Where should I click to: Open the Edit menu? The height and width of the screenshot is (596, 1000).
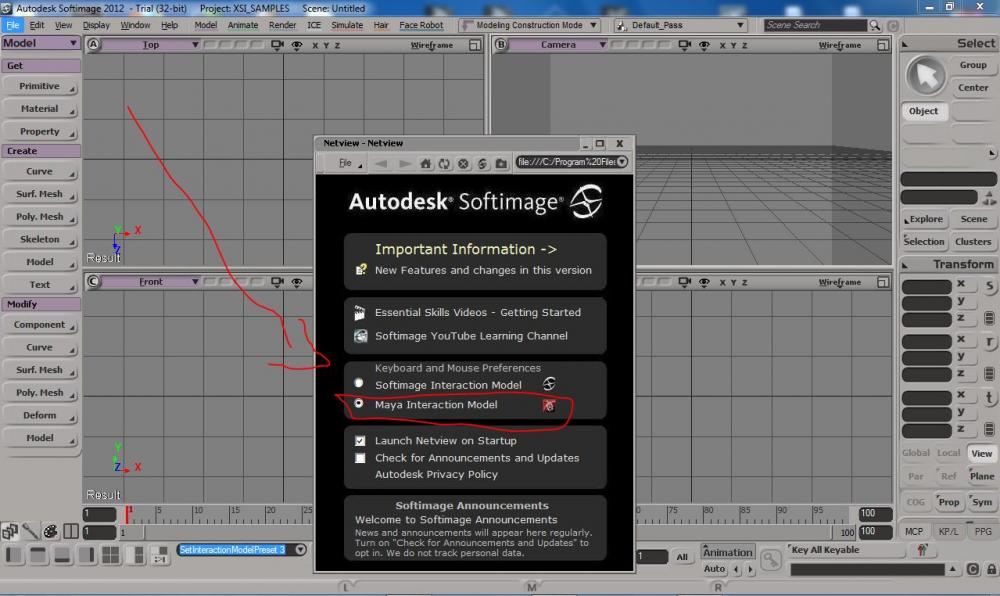tap(36, 25)
